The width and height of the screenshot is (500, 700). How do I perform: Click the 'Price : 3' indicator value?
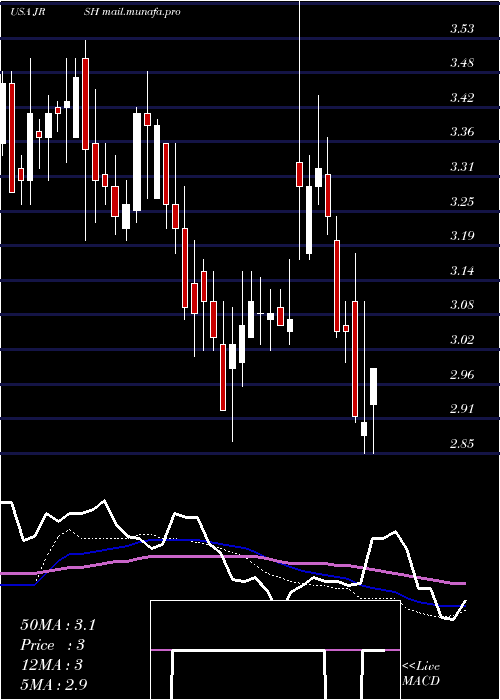click(x=53, y=645)
